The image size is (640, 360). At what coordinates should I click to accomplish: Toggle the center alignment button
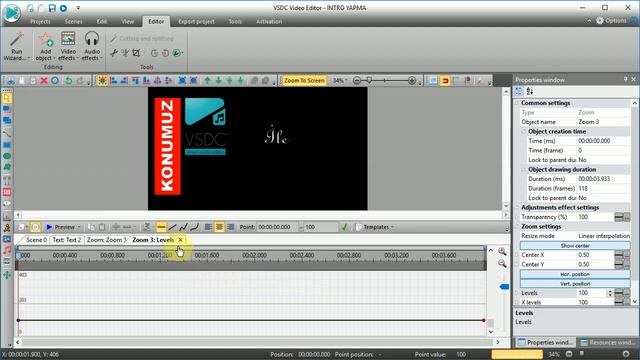pyautogui.click(x=219, y=227)
